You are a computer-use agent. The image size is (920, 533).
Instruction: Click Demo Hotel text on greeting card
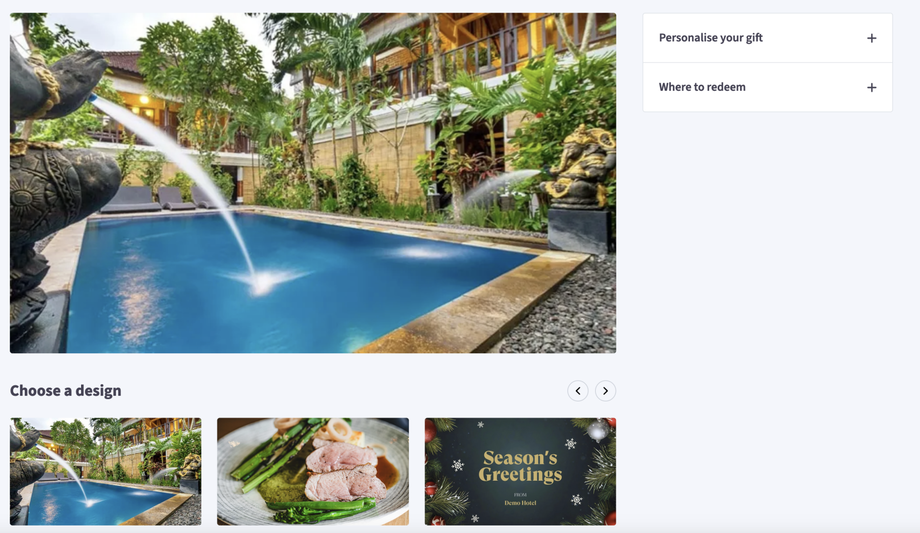tap(520, 503)
